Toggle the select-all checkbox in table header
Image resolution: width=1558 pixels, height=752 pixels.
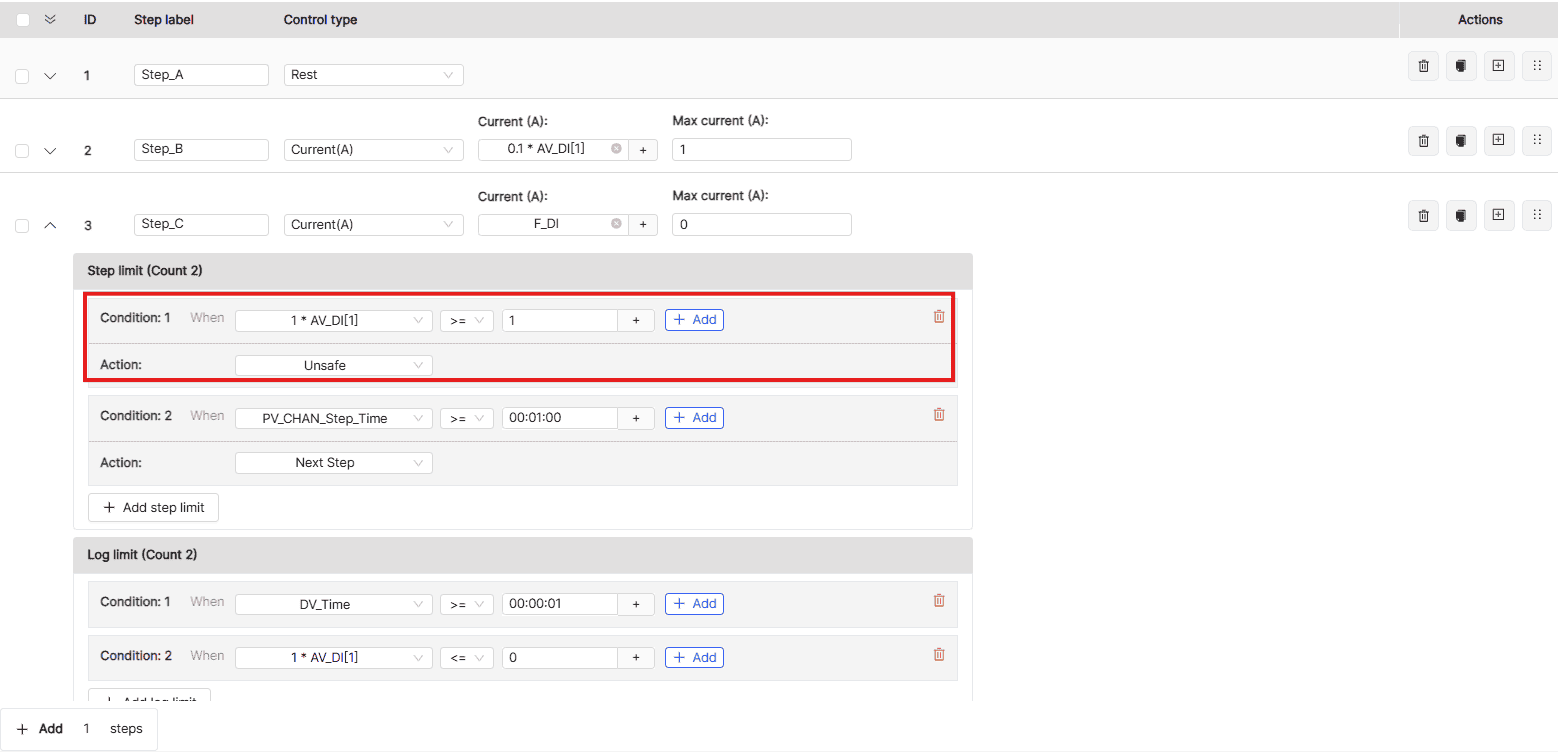(23, 20)
